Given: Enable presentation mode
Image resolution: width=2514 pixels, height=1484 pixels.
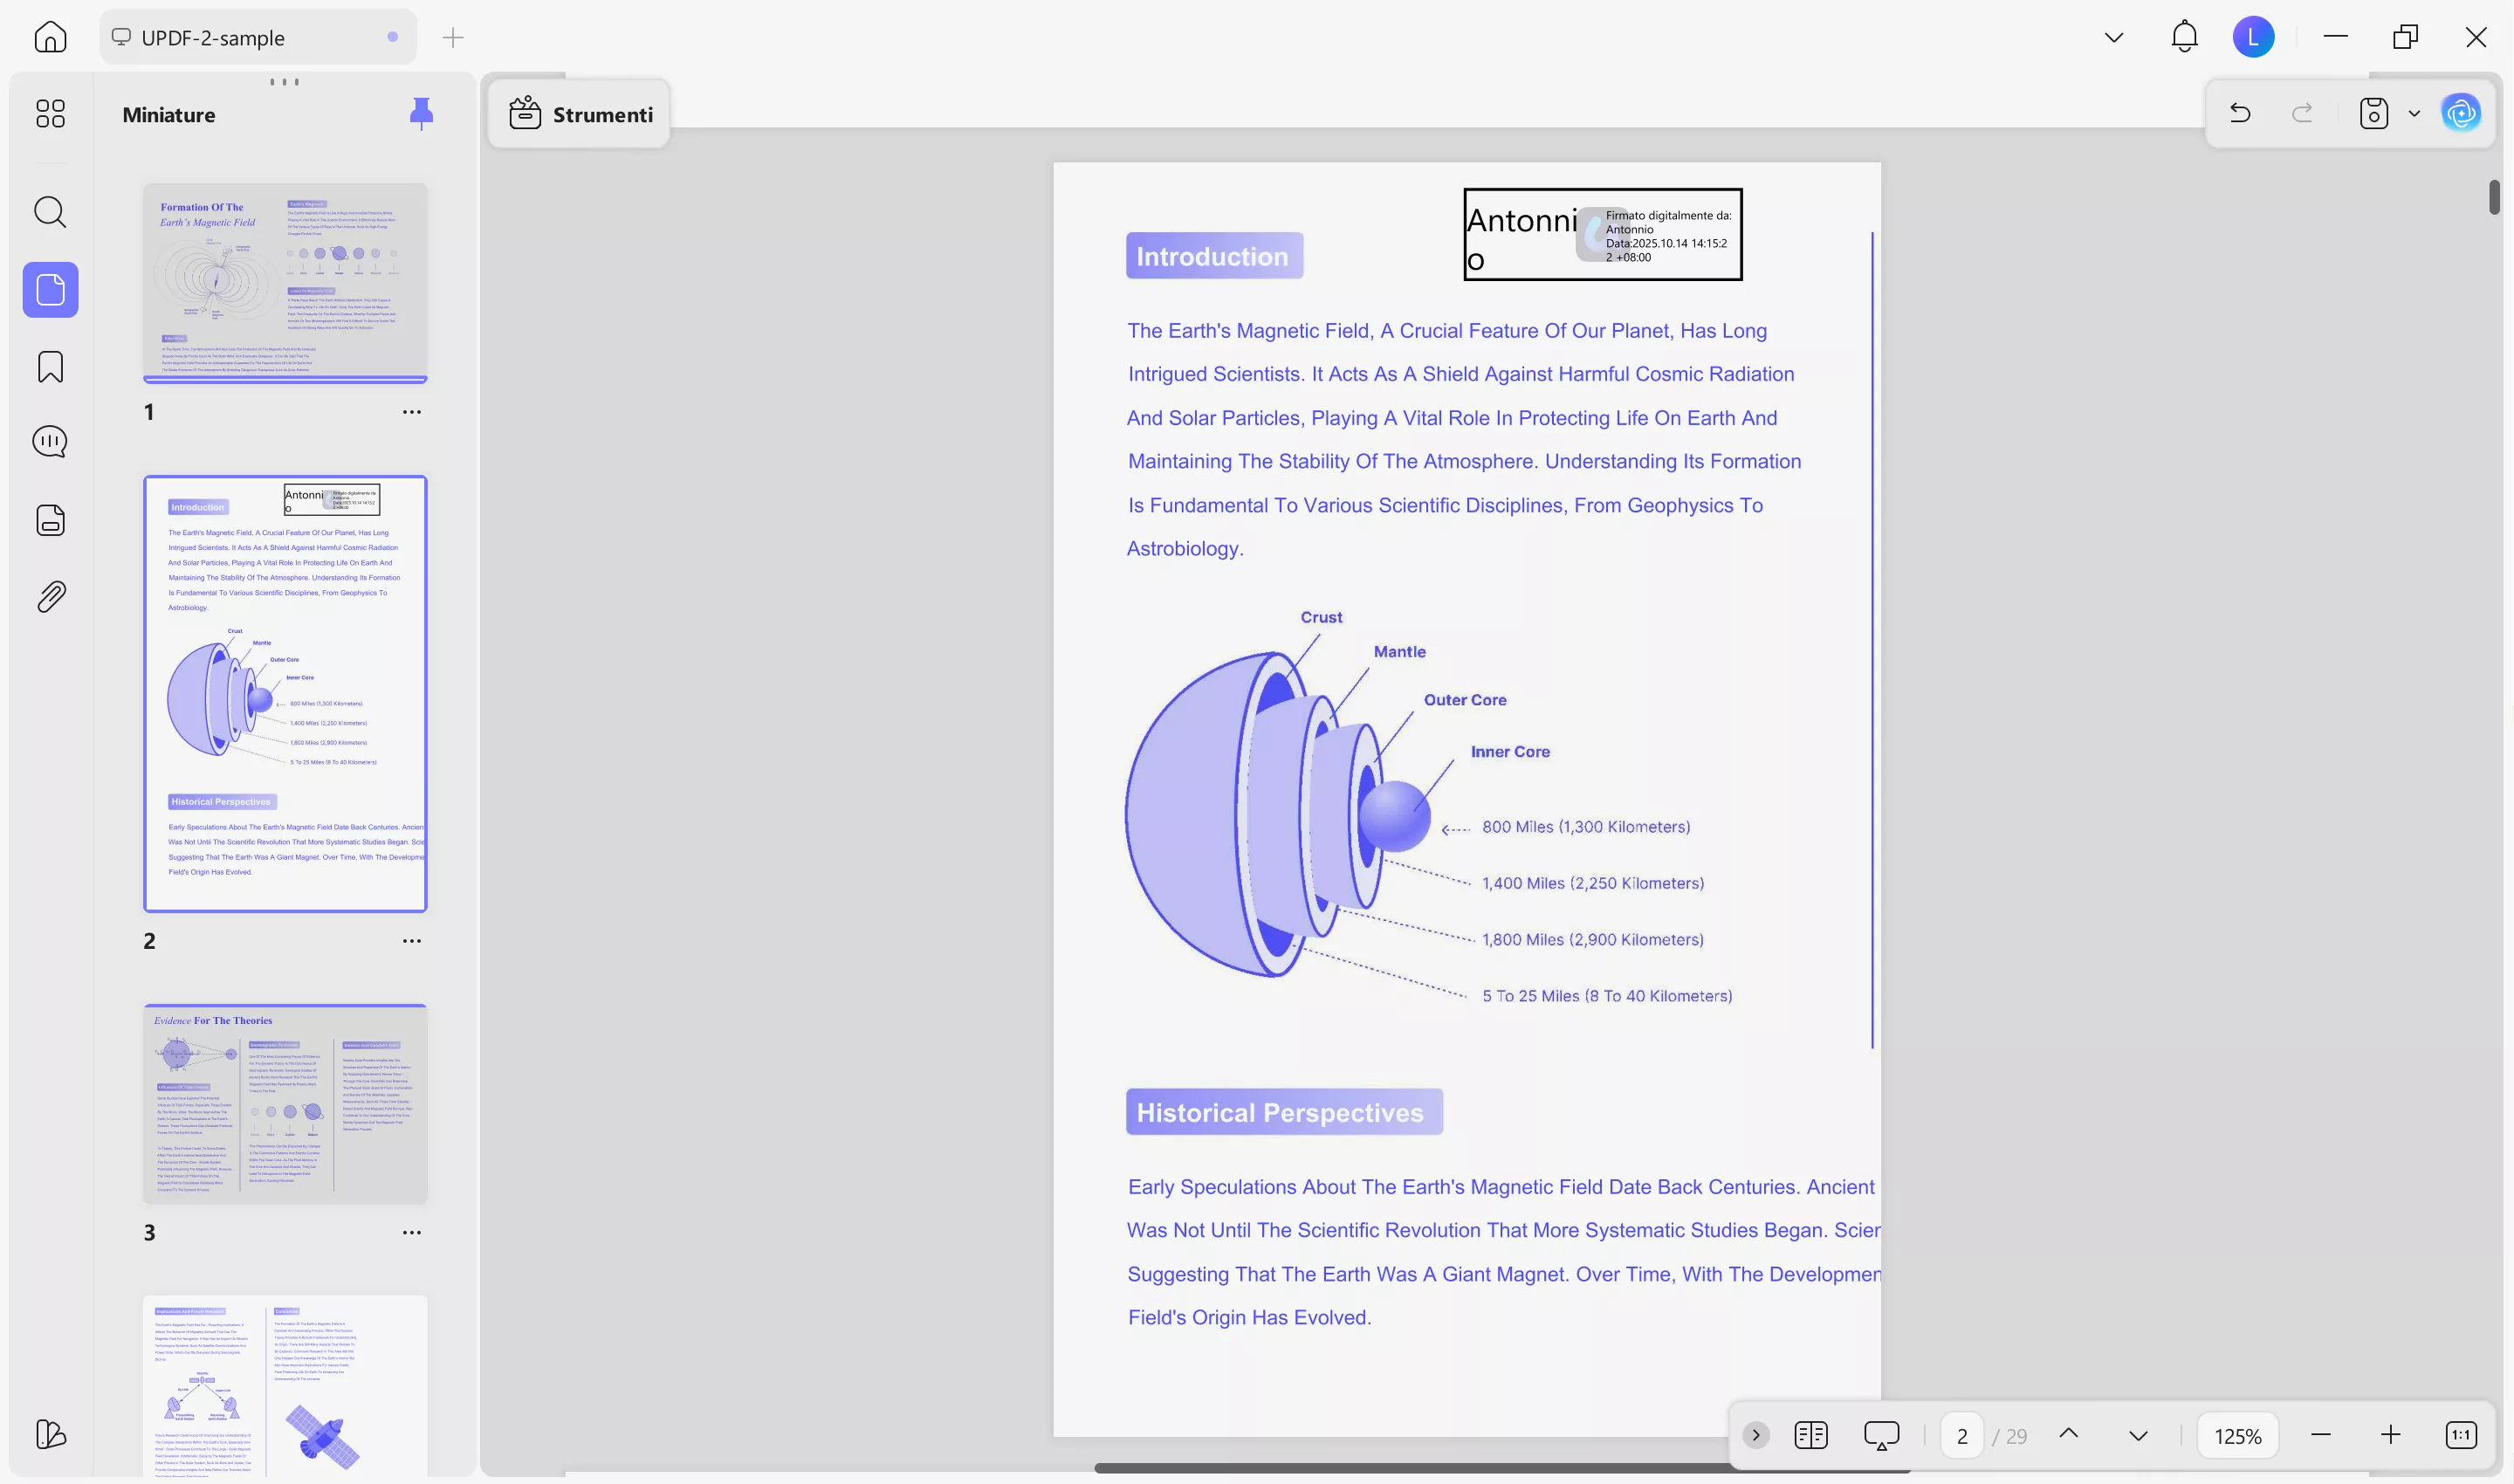Looking at the screenshot, I should [x=1881, y=1435].
